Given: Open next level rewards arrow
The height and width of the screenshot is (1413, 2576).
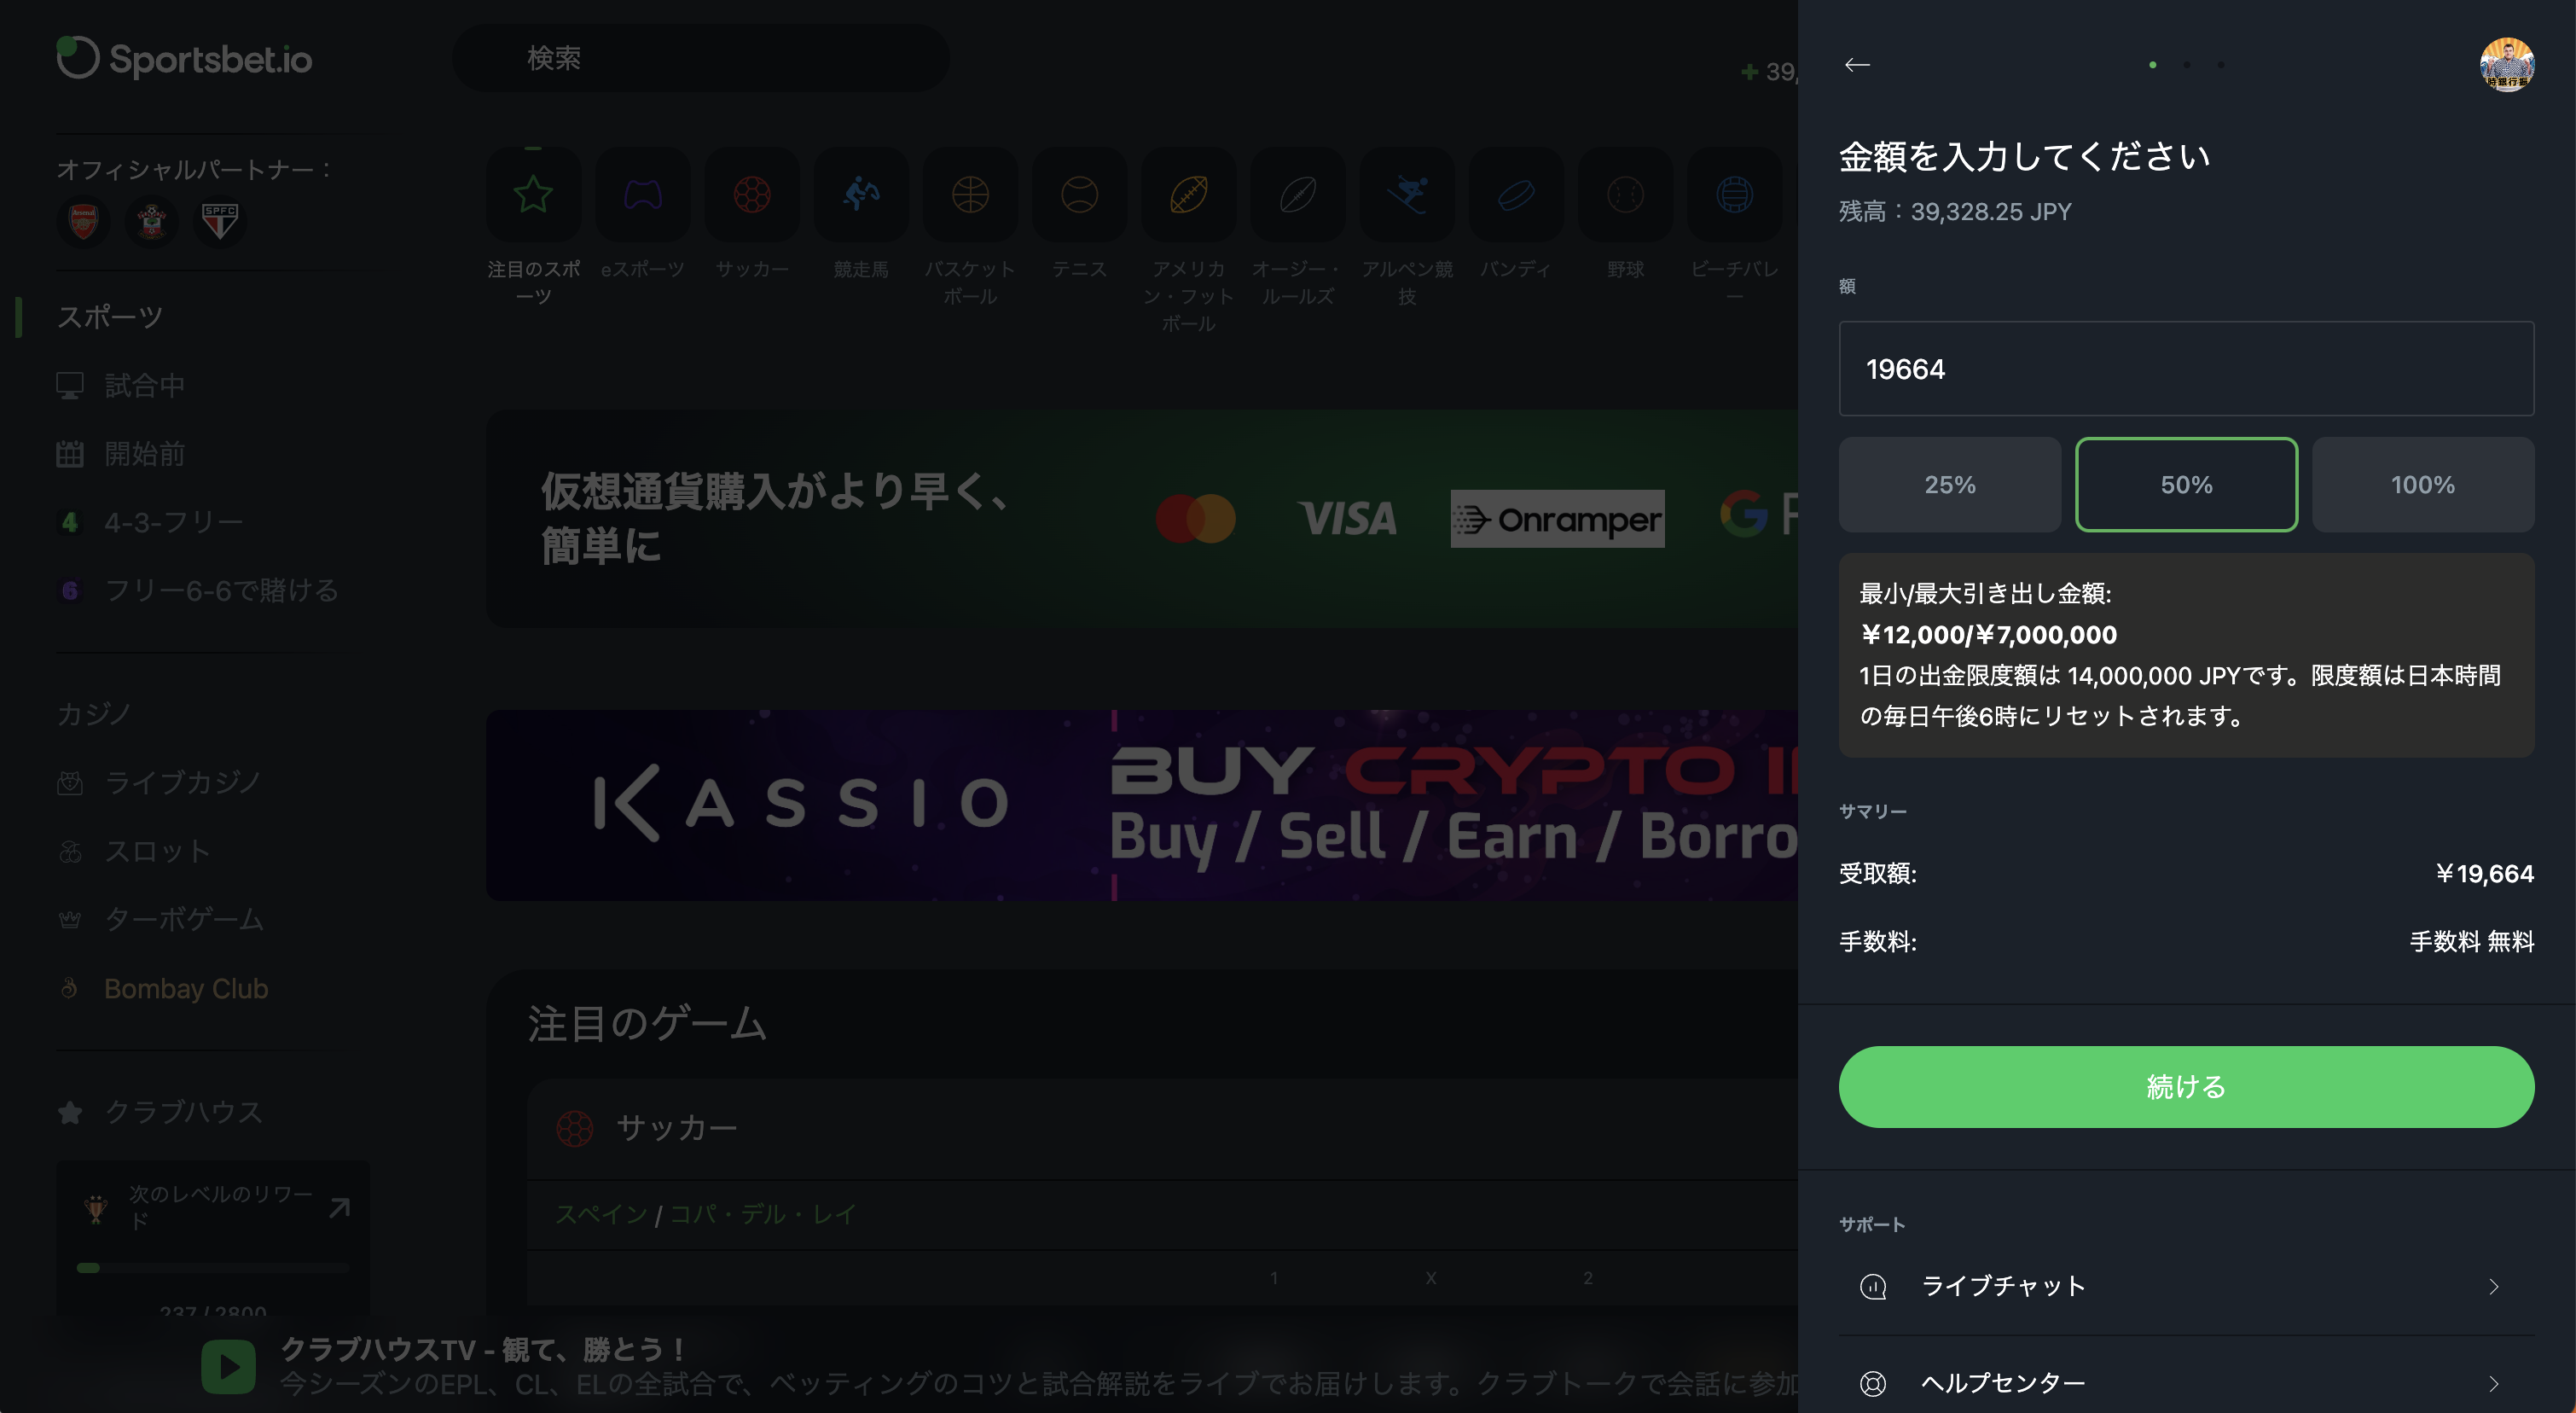Looking at the screenshot, I should tap(340, 1208).
